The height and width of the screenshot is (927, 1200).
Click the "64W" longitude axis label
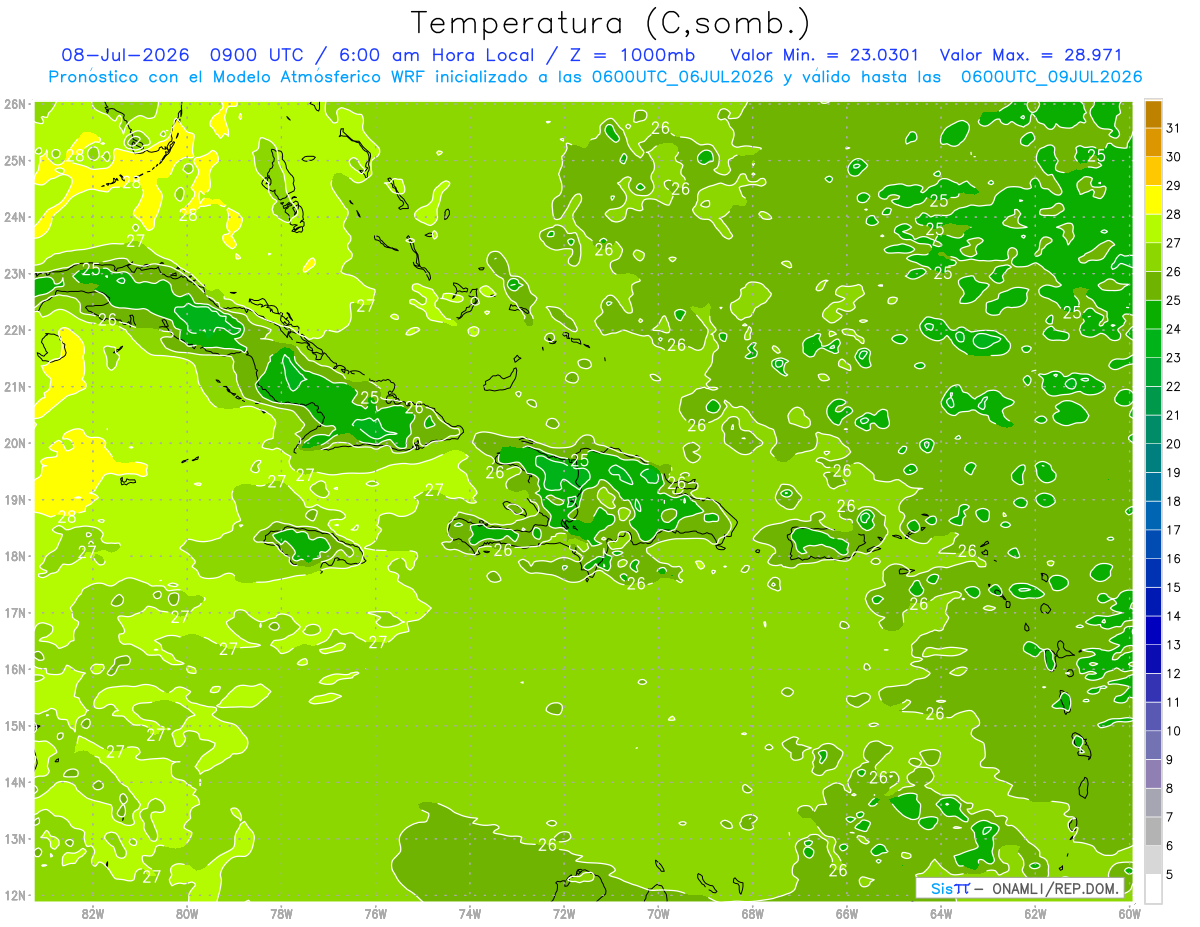click(x=940, y=913)
